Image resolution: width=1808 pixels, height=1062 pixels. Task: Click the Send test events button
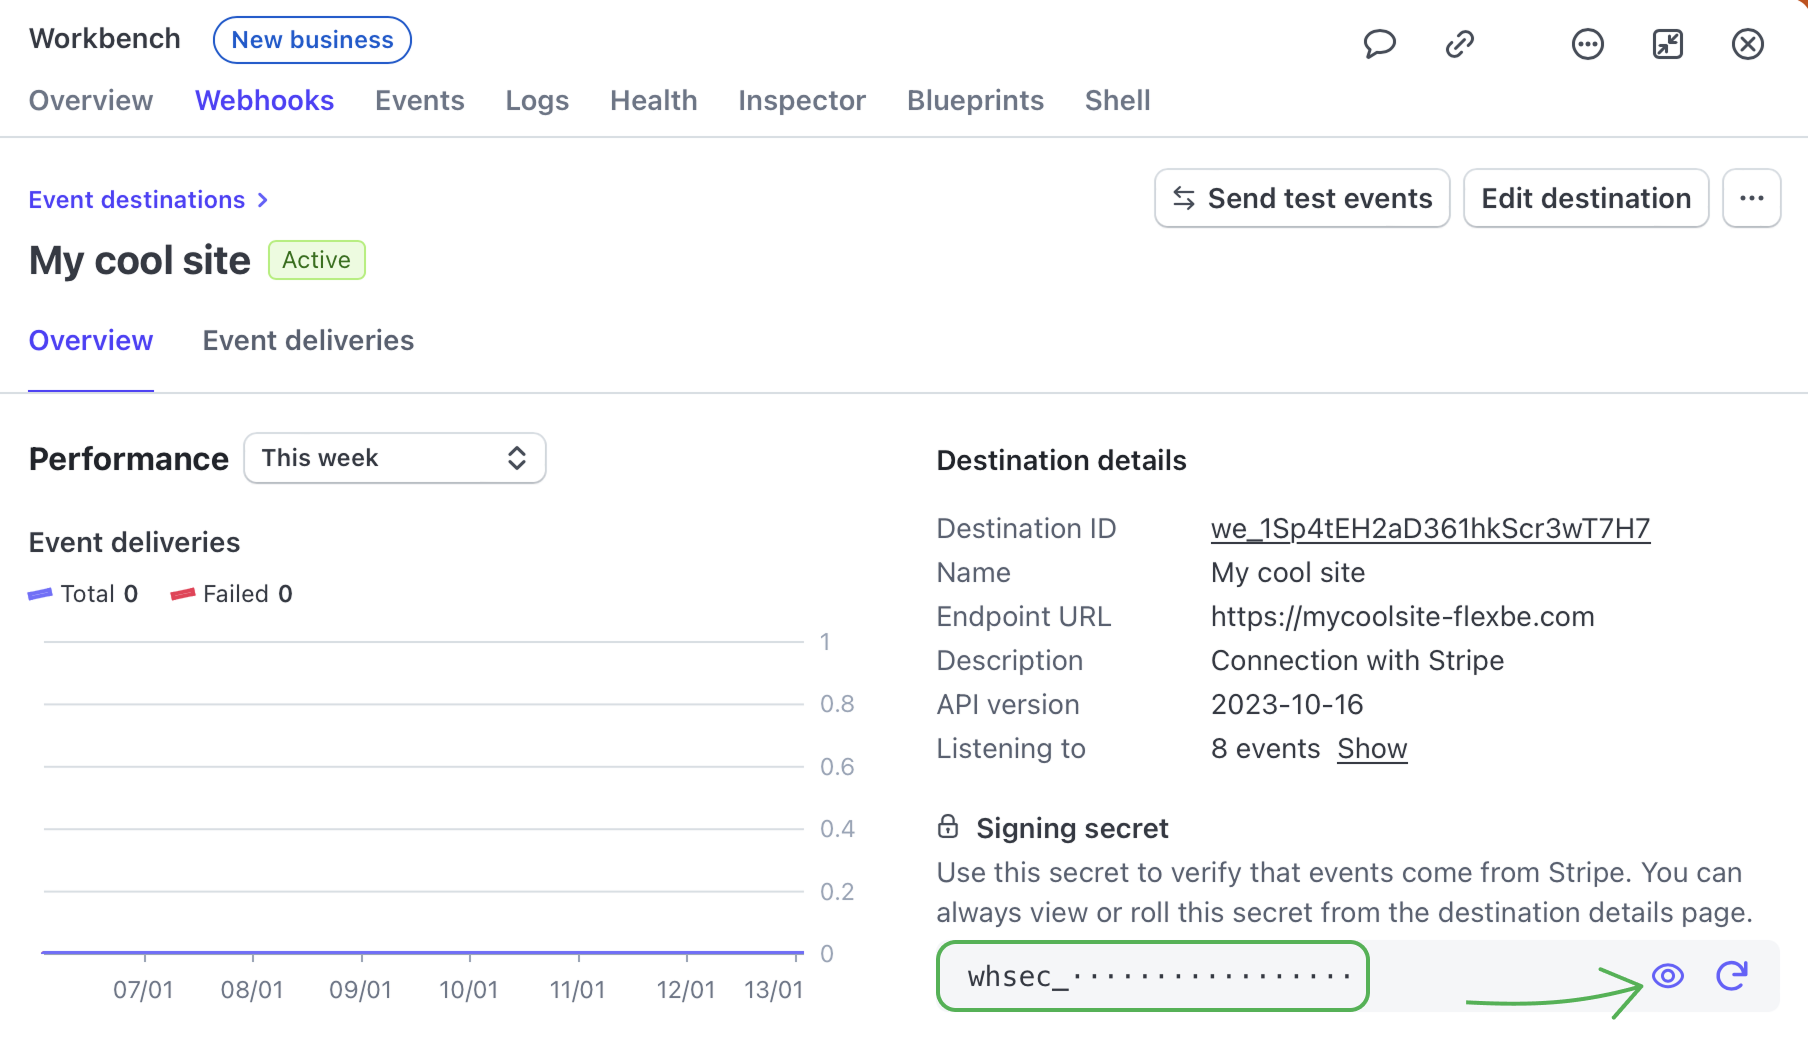(x=1301, y=198)
